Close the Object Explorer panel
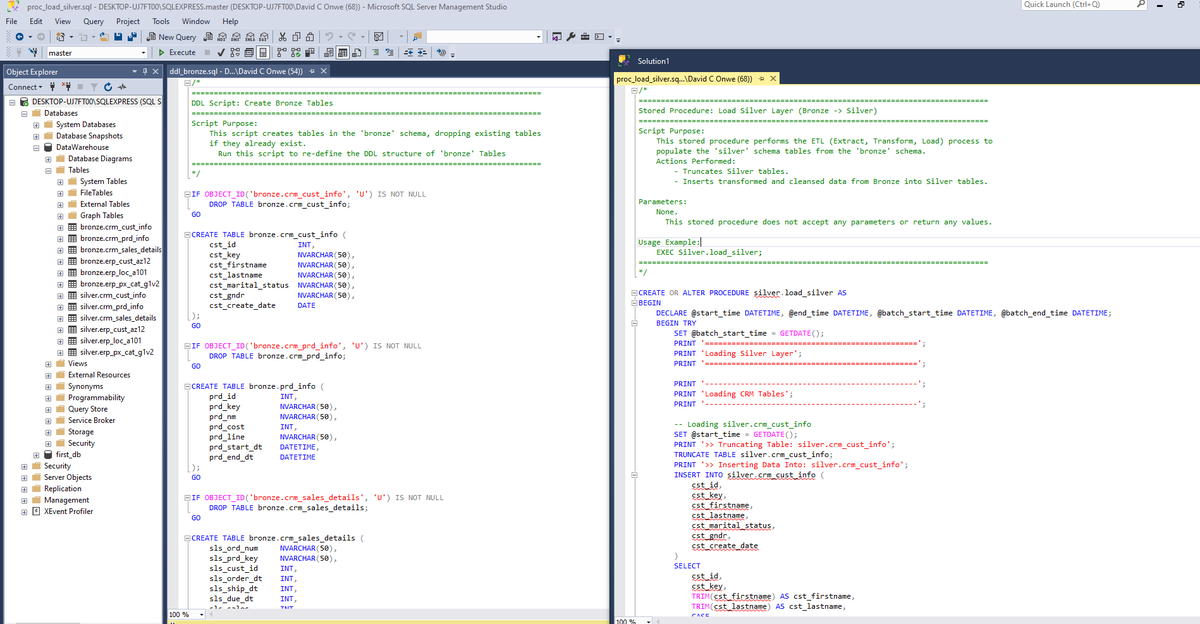This screenshot has width=1200, height=624. [x=155, y=72]
